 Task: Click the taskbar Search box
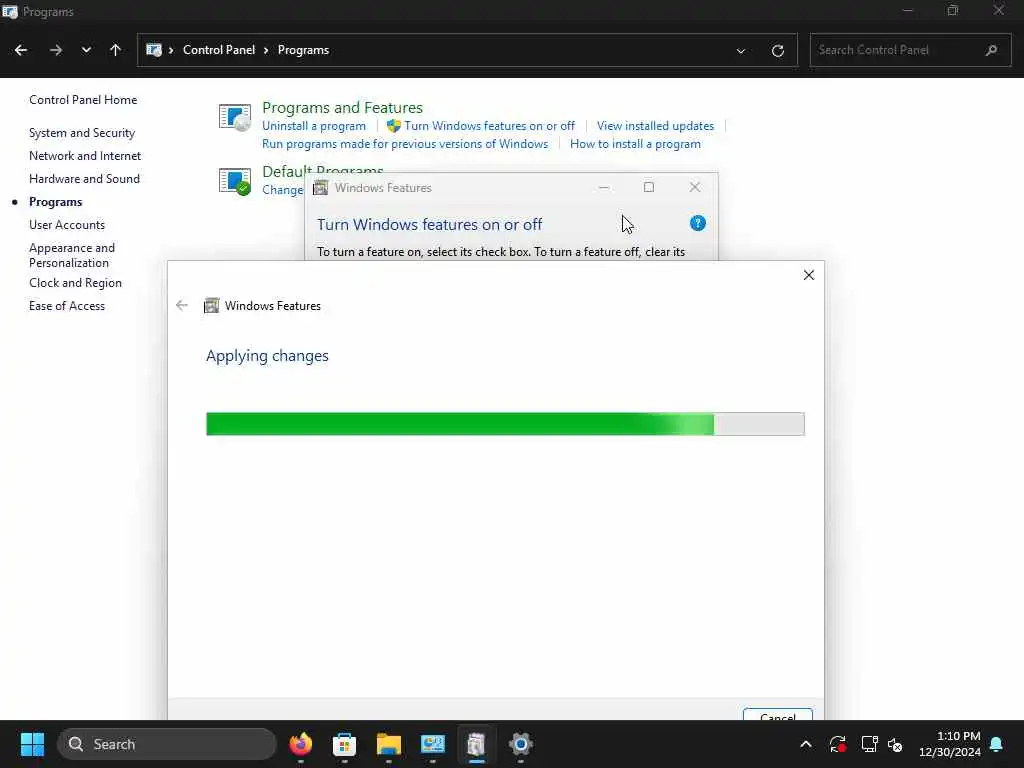[x=167, y=744]
